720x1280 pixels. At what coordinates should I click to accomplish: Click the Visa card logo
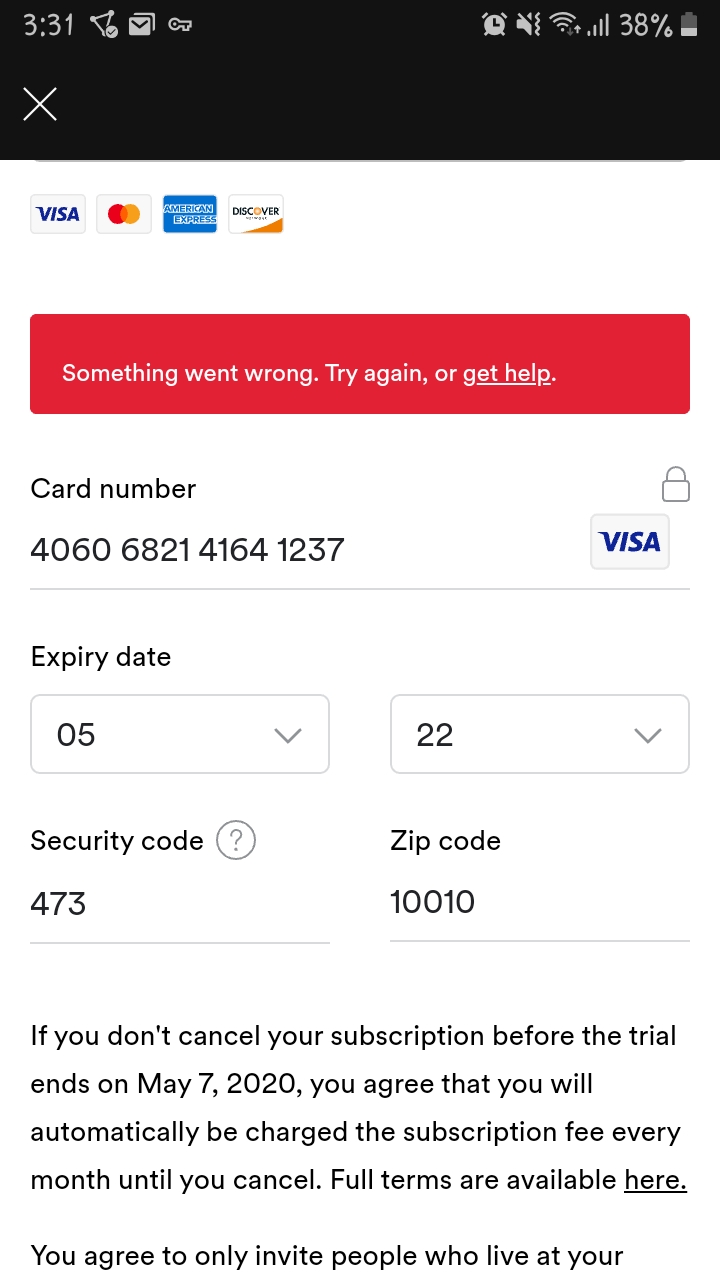58,214
